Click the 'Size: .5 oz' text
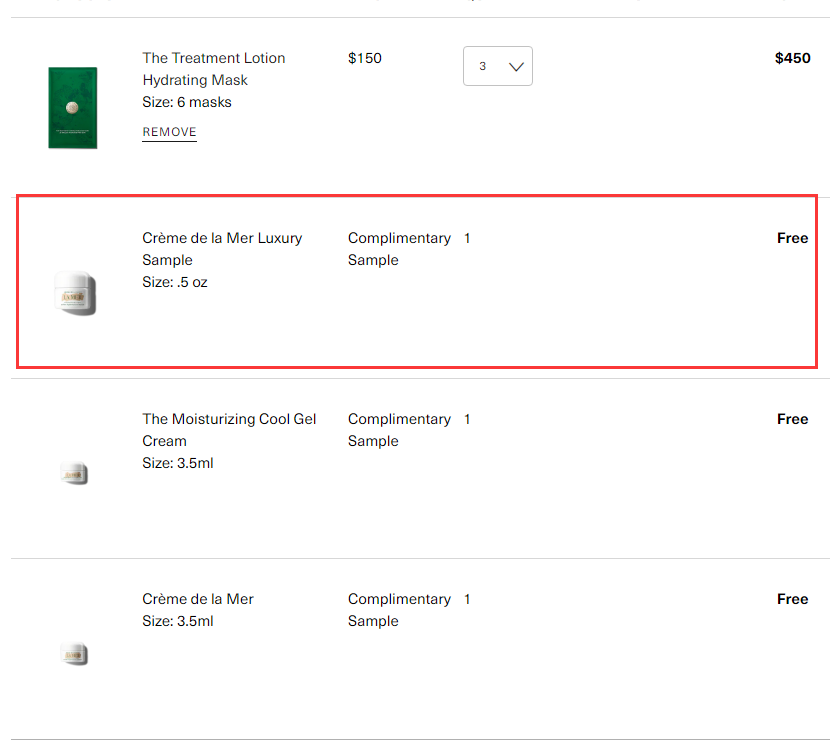 [175, 282]
